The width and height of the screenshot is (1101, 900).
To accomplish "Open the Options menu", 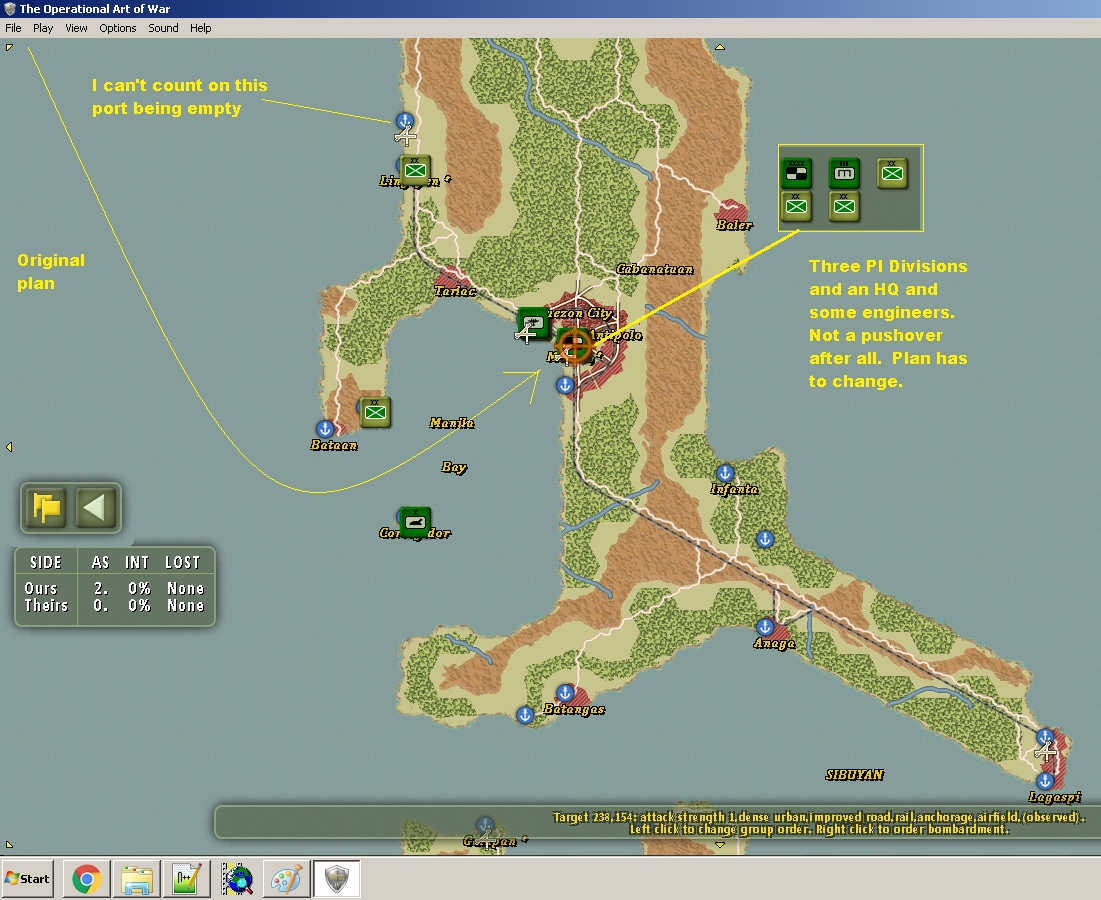I will point(117,28).
